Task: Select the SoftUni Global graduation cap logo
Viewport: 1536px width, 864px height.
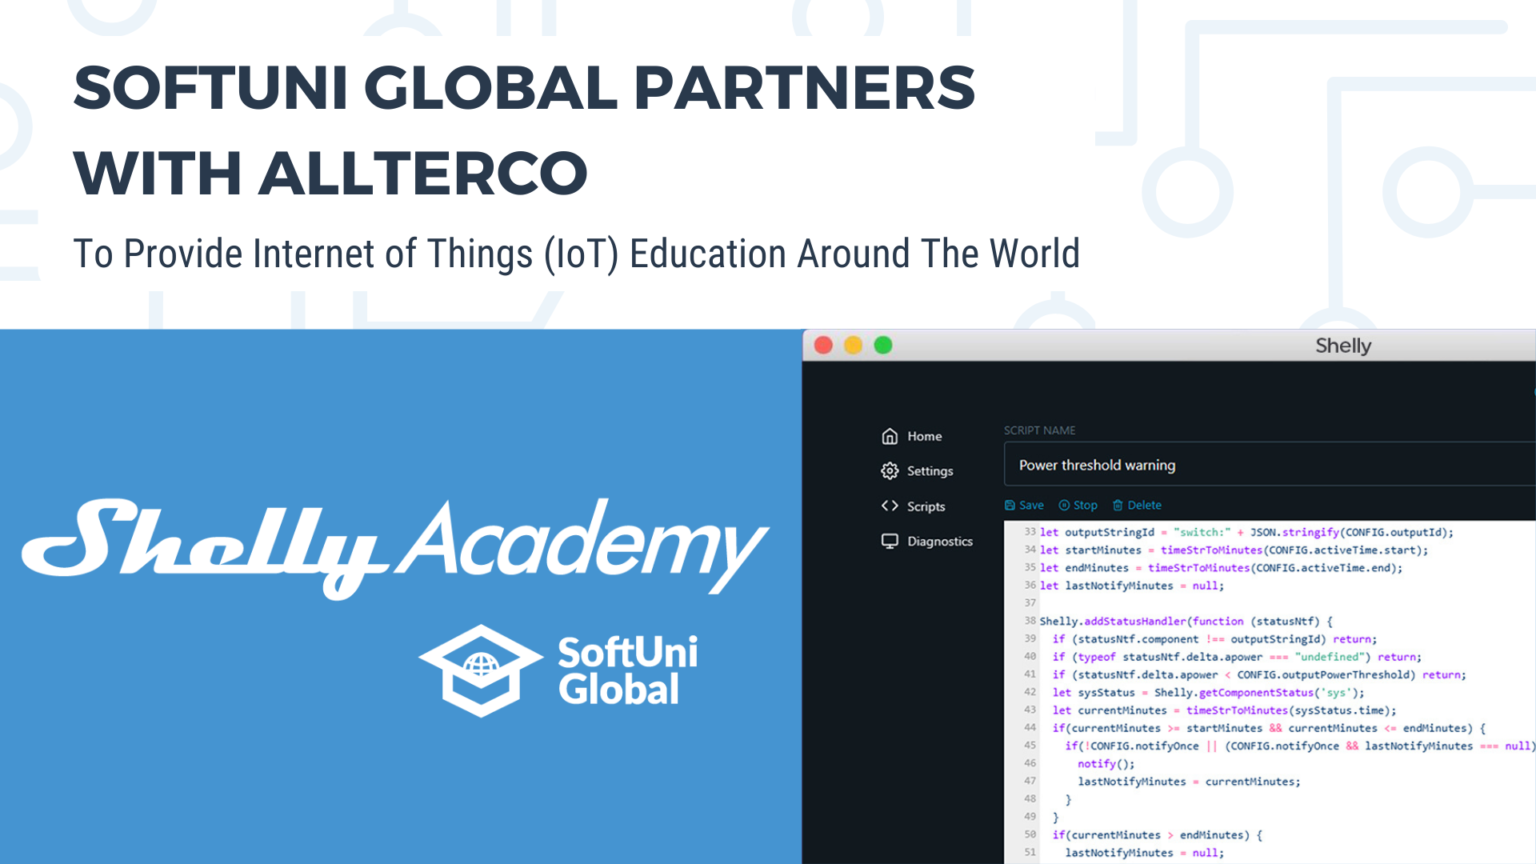Action: point(483,670)
